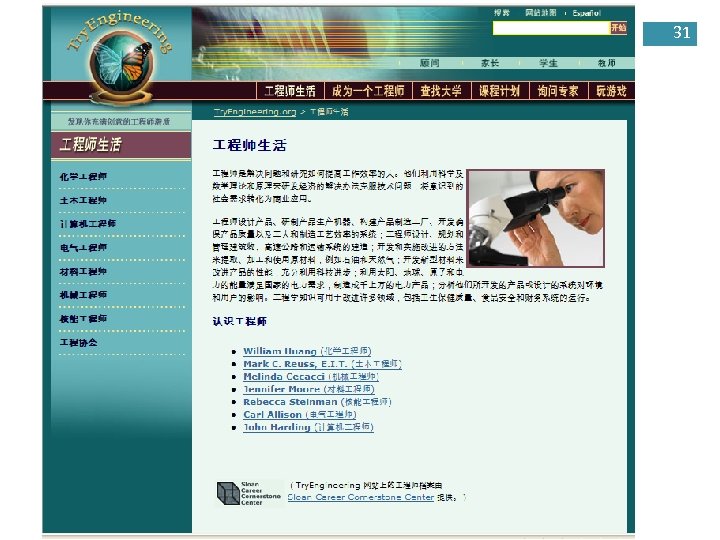Open William Huang's engineer profile link
Screen dimensions: 720x540
(307, 351)
